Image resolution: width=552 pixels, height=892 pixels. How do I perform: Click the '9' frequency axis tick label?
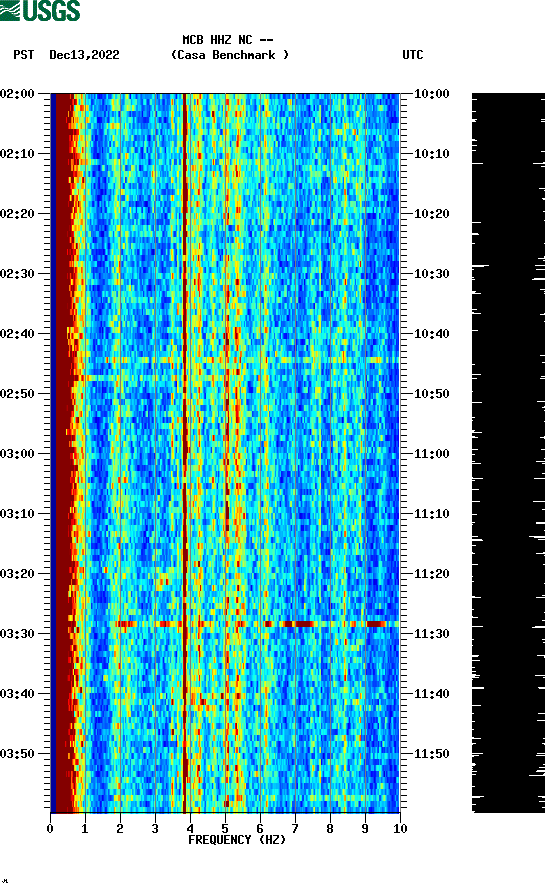[365, 829]
